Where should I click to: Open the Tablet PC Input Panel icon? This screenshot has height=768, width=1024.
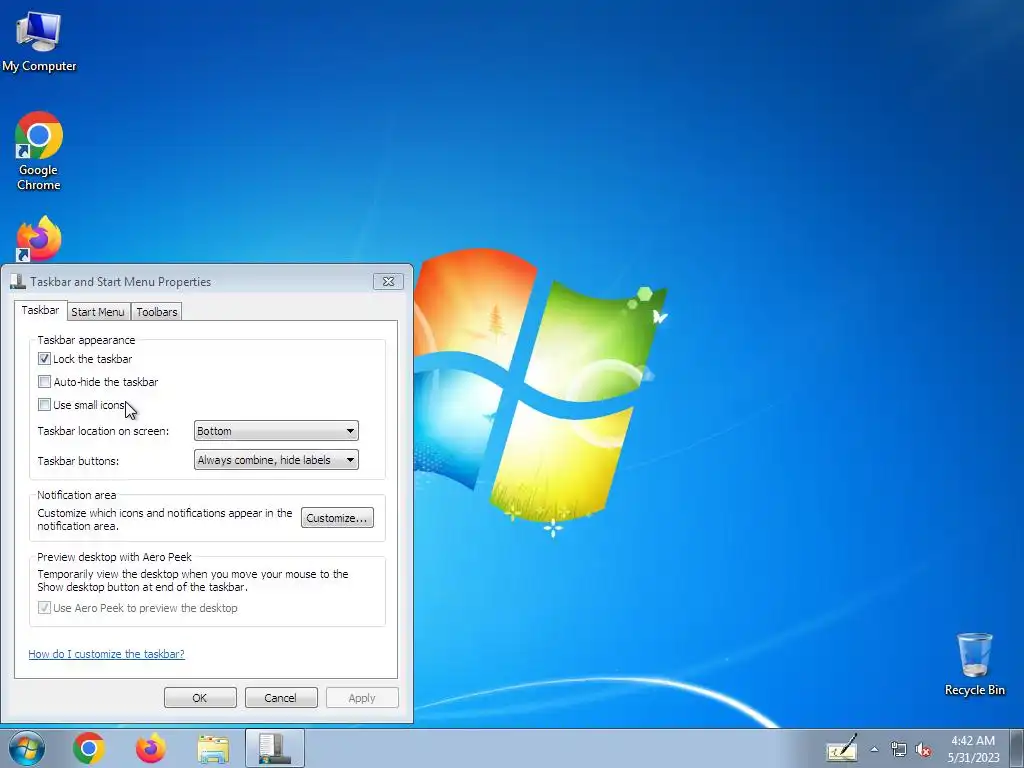841,748
